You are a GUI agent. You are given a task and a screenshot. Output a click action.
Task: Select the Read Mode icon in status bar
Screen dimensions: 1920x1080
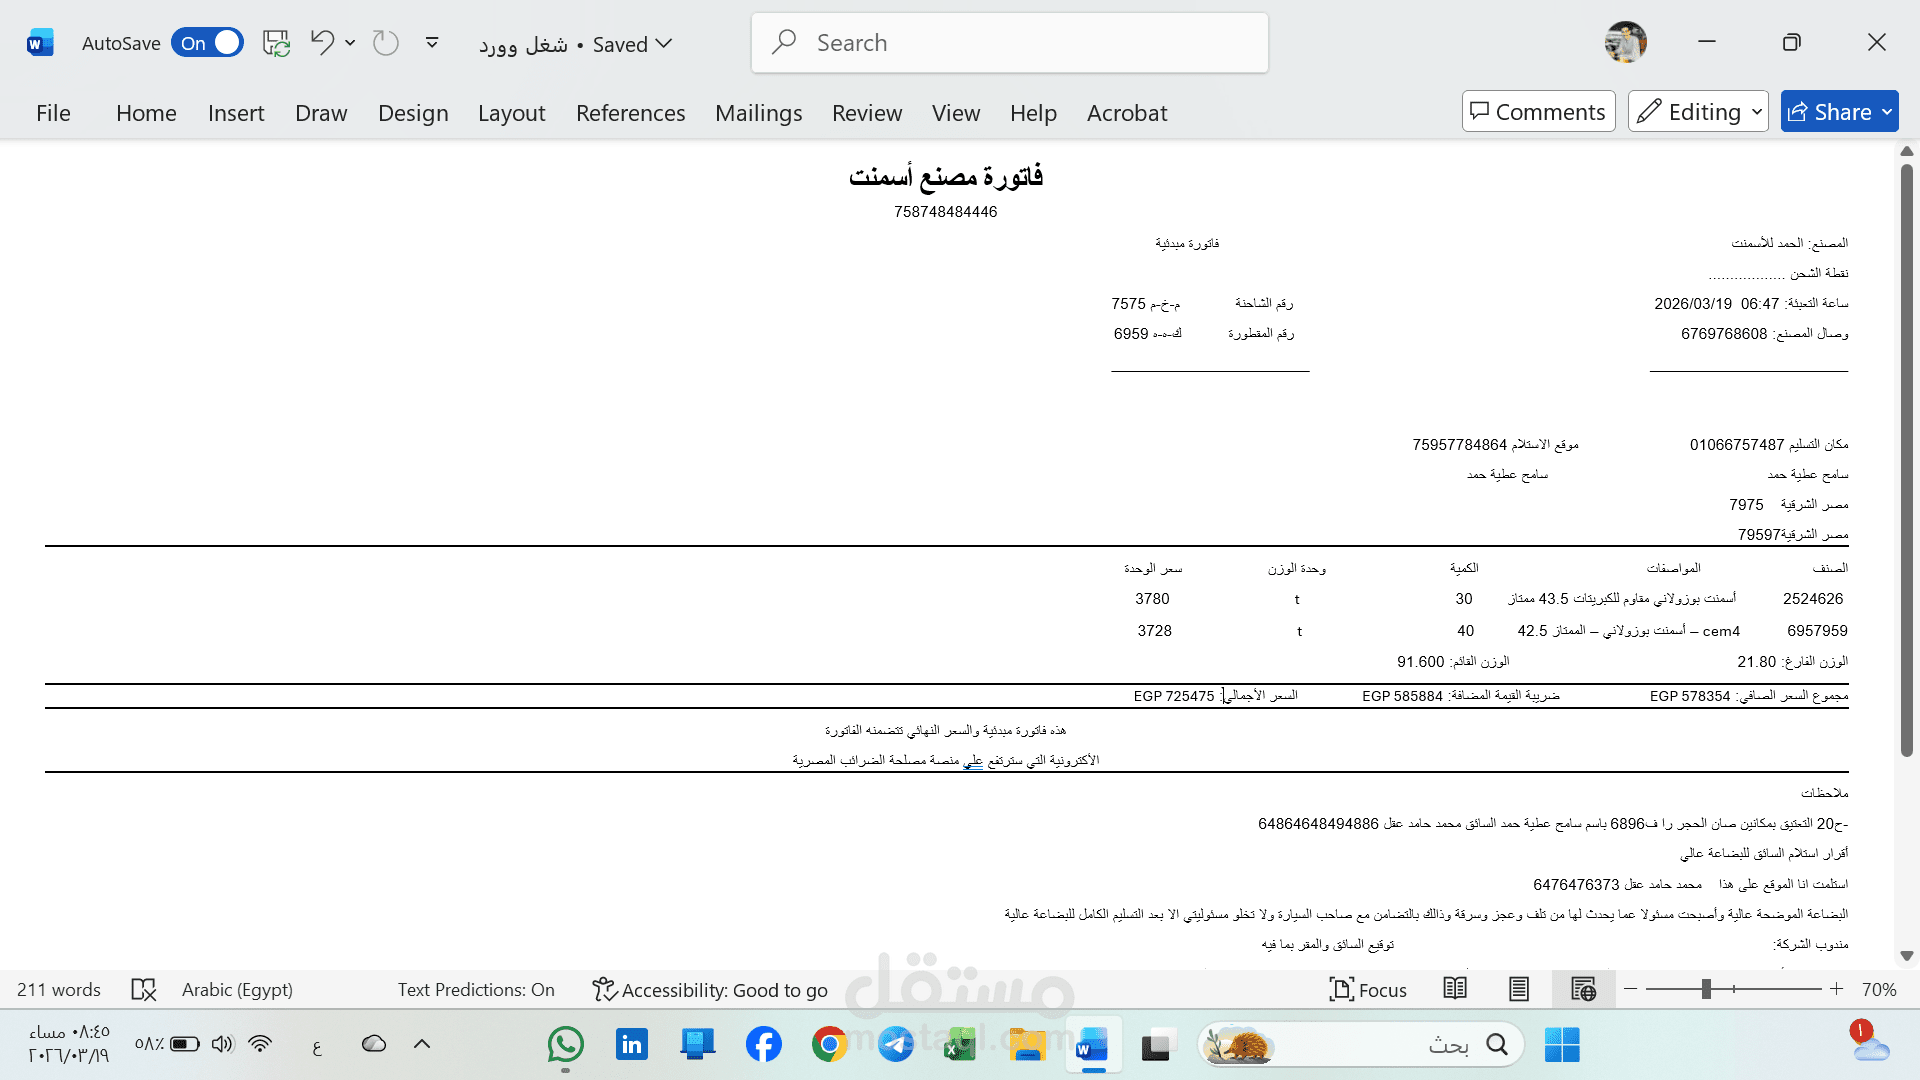point(1455,989)
